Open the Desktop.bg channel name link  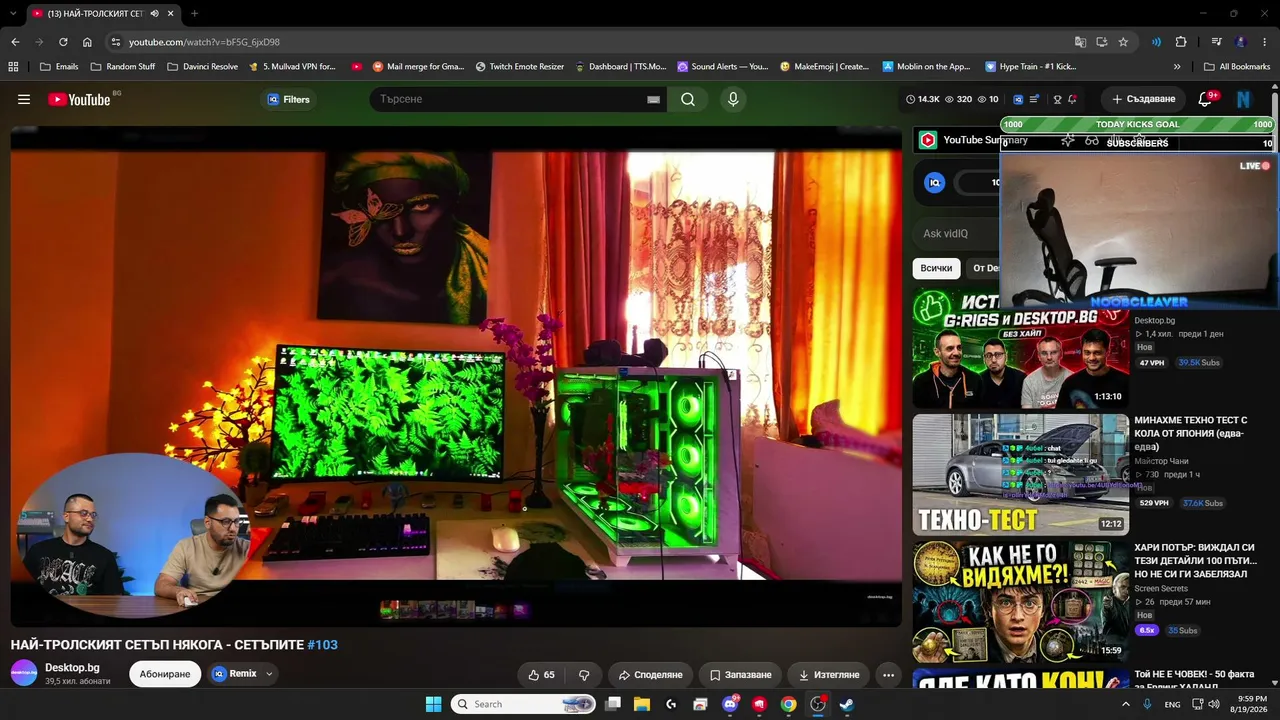[x=72, y=667]
